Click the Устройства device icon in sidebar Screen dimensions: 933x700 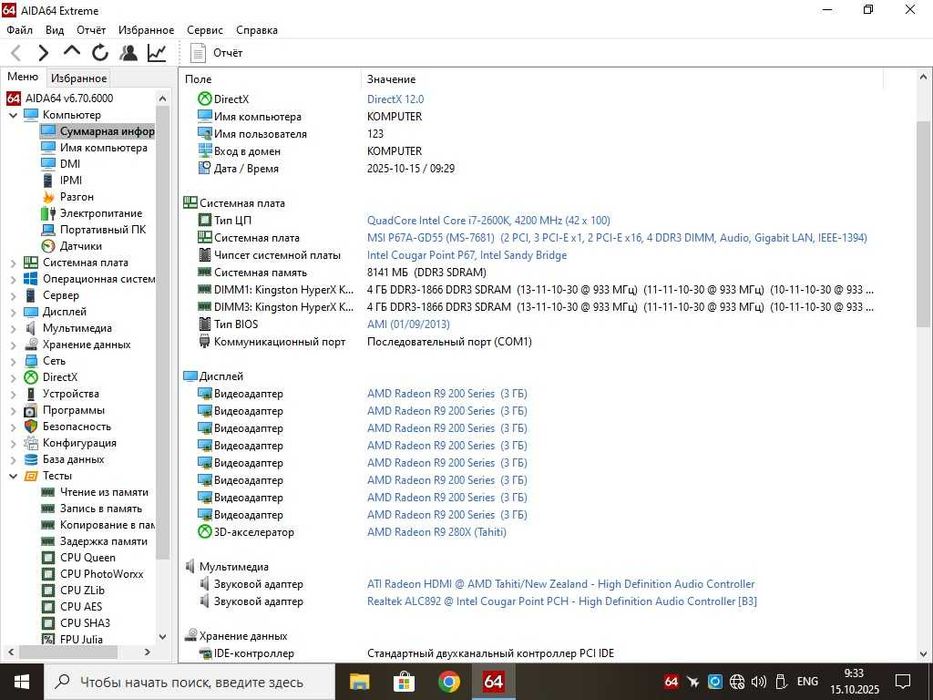point(31,394)
